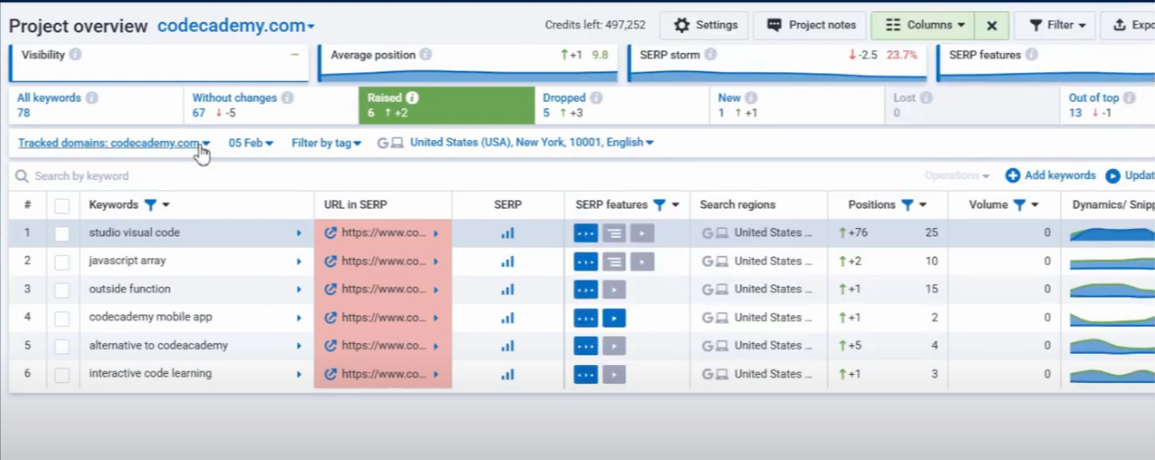Click info icon beside Dropped
Viewport: 1155px width, 460px height.
[x=596, y=97]
